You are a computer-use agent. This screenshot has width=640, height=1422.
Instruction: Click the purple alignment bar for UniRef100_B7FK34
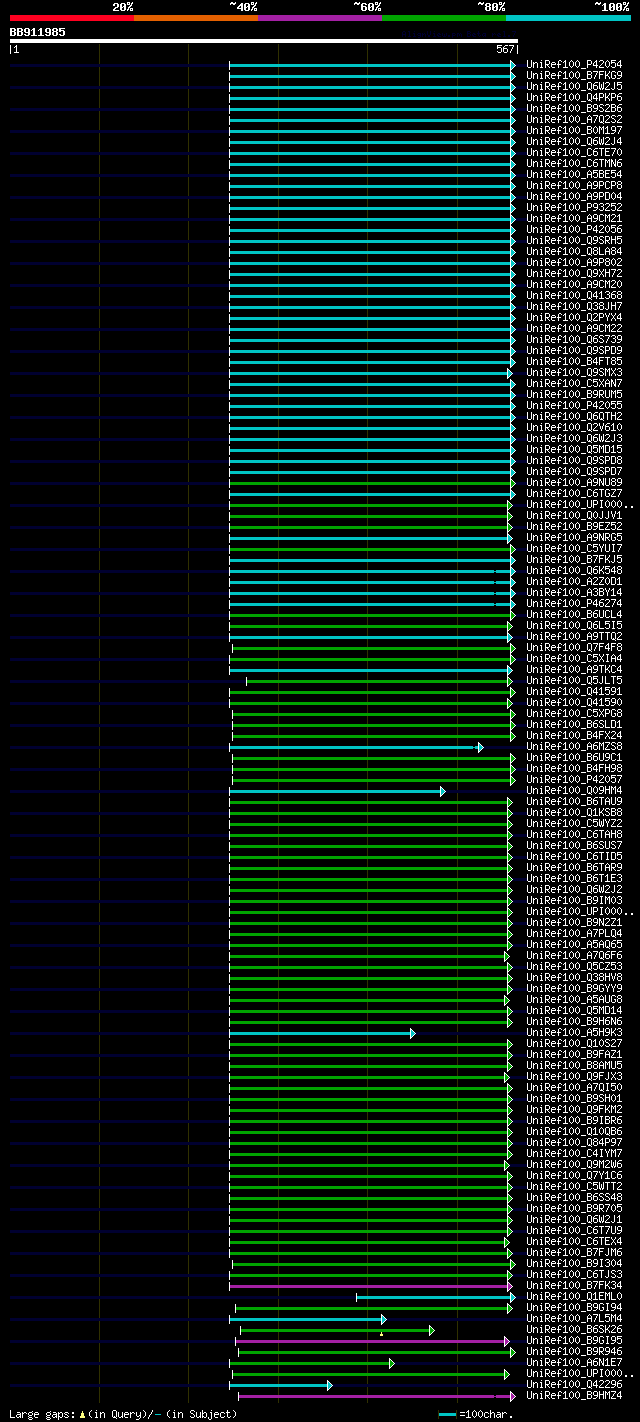coord(370,1286)
